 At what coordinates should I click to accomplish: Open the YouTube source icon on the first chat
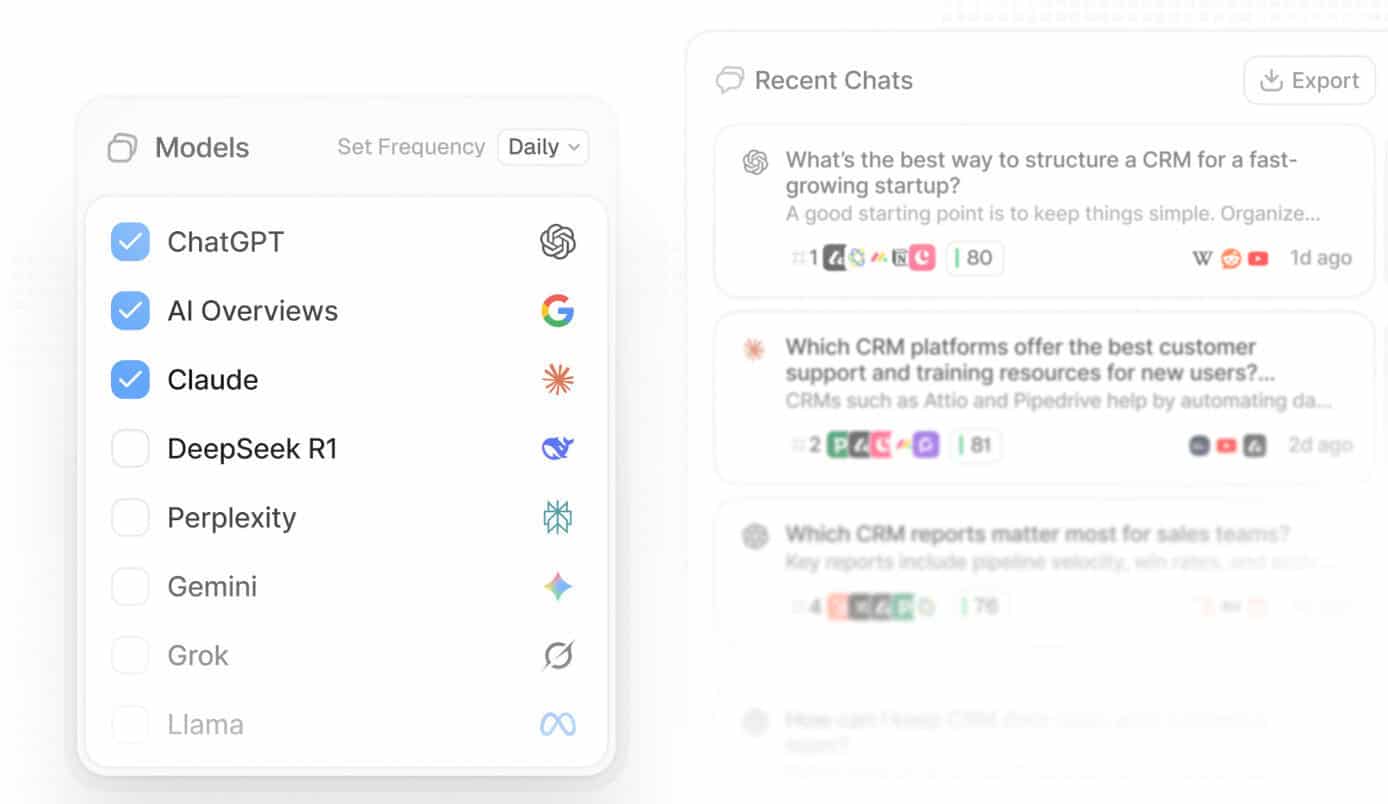[1257, 257]
